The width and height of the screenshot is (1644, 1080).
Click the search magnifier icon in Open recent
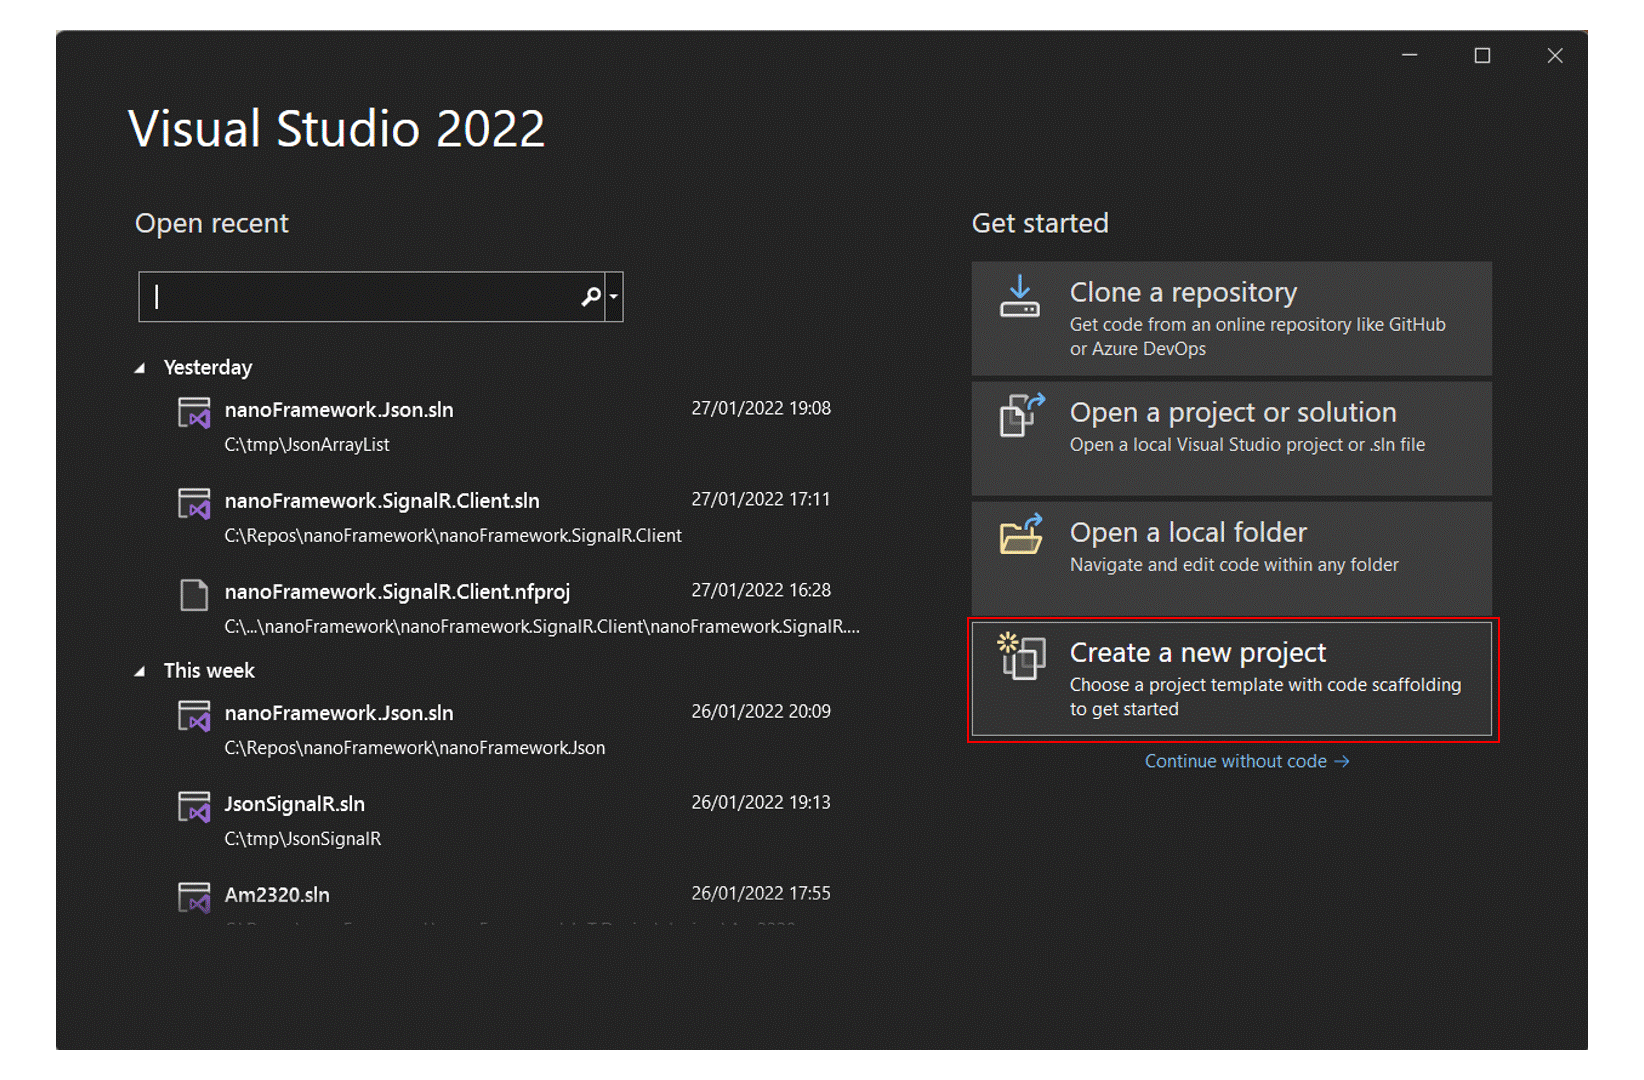[591, 296]
